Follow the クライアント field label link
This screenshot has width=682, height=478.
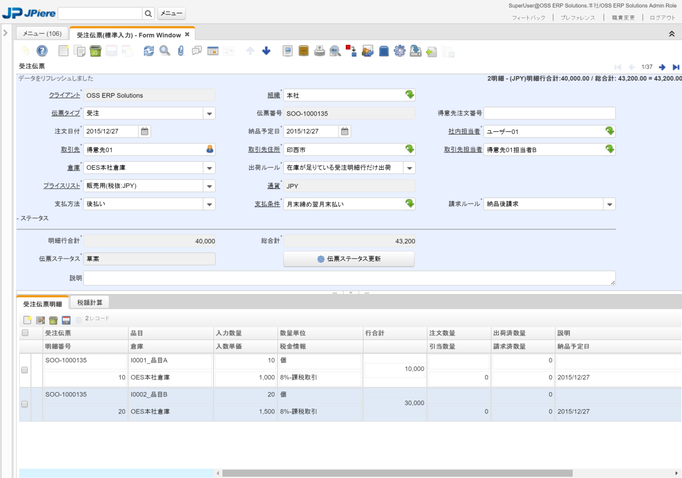(x=64, y=95)
